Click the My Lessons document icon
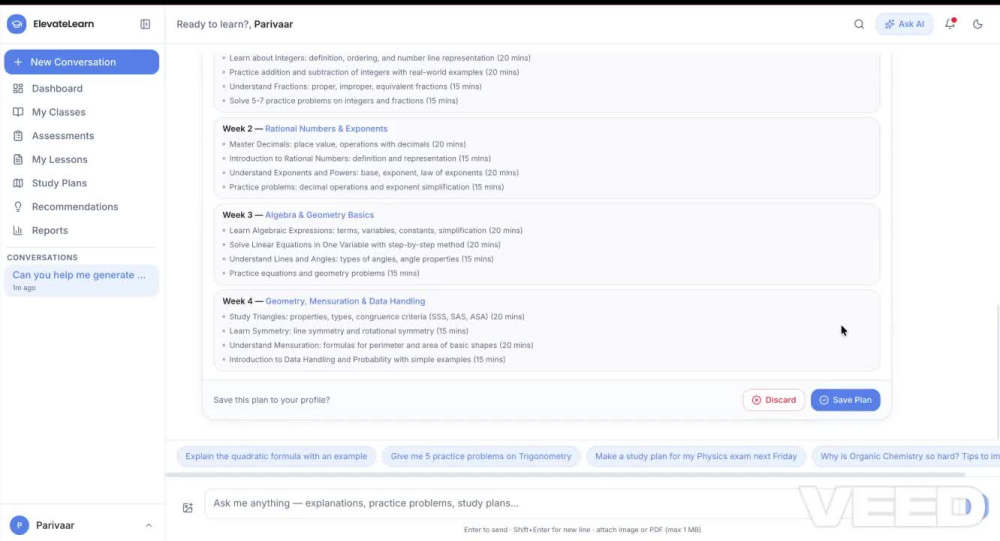The height and width of the screenshot is (541, 1000). 18,159
